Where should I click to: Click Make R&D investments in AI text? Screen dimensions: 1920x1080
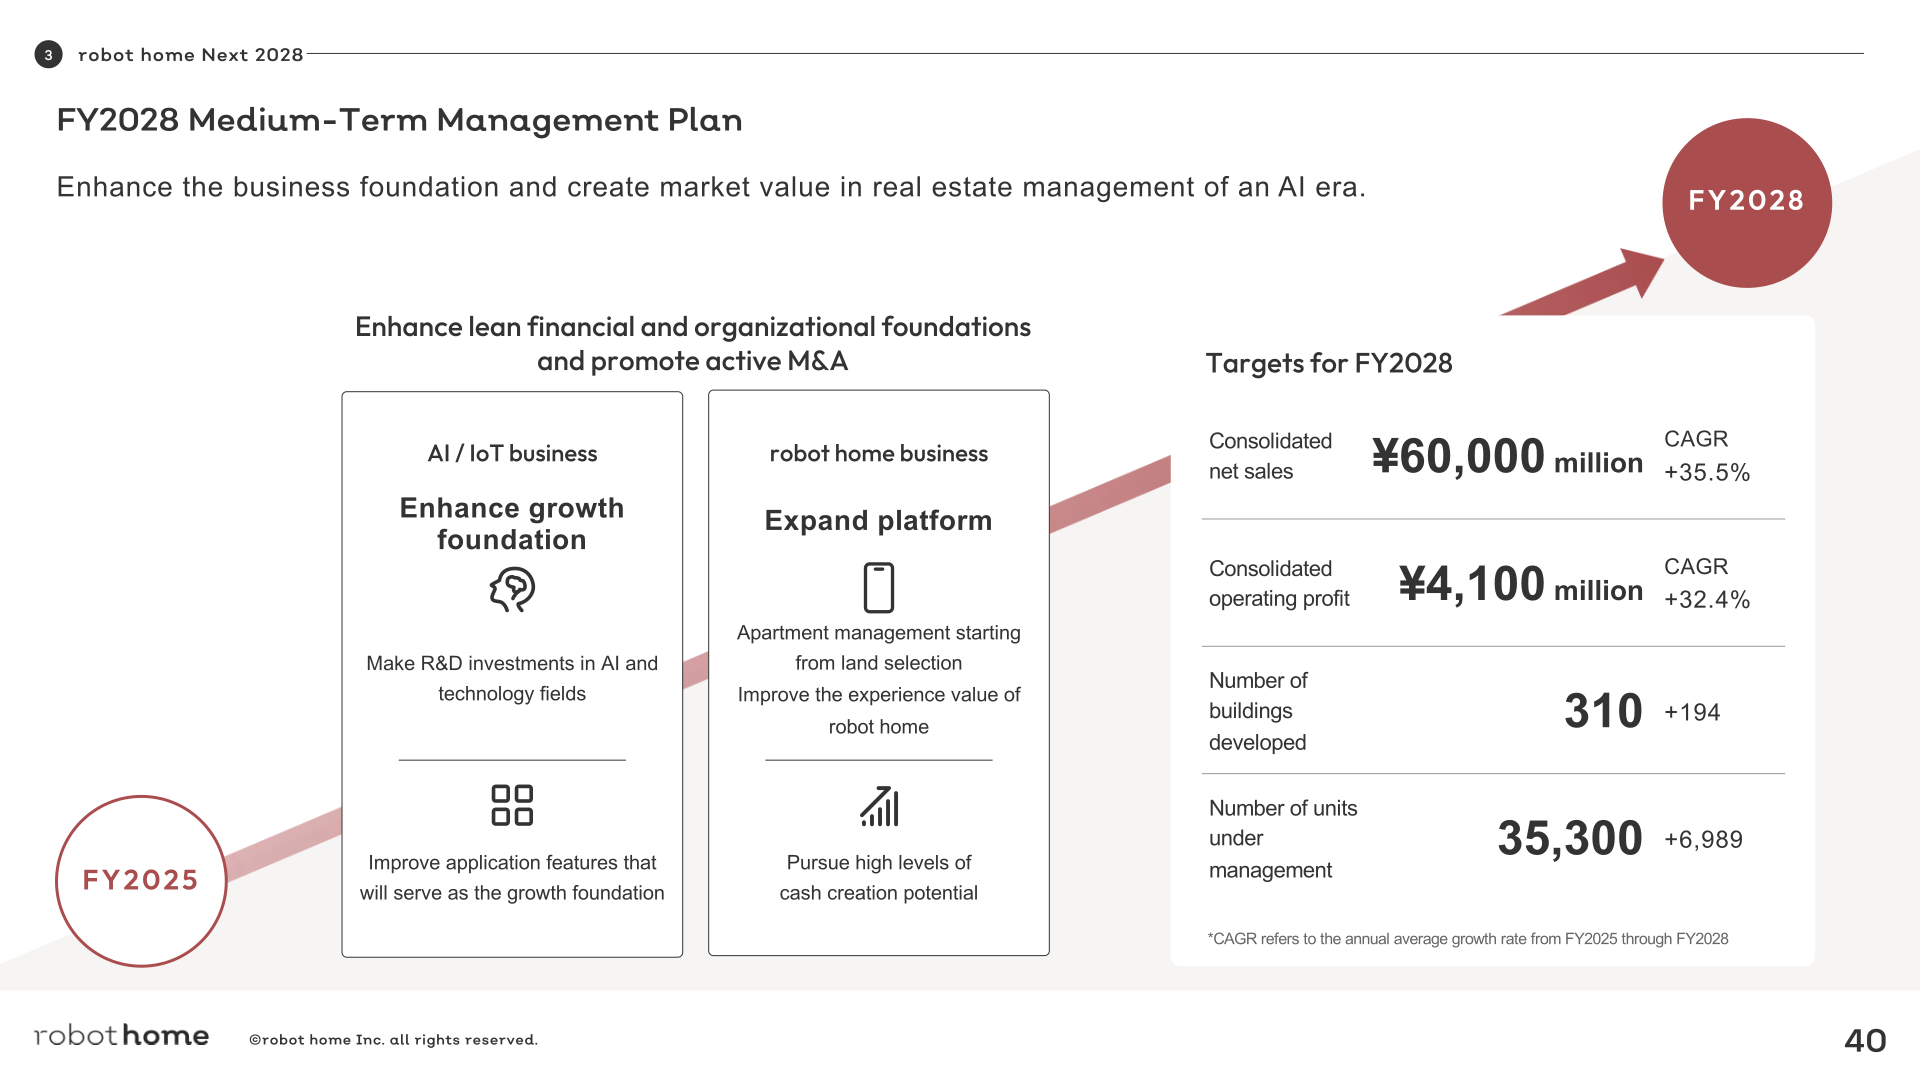[x=512, y=679]
